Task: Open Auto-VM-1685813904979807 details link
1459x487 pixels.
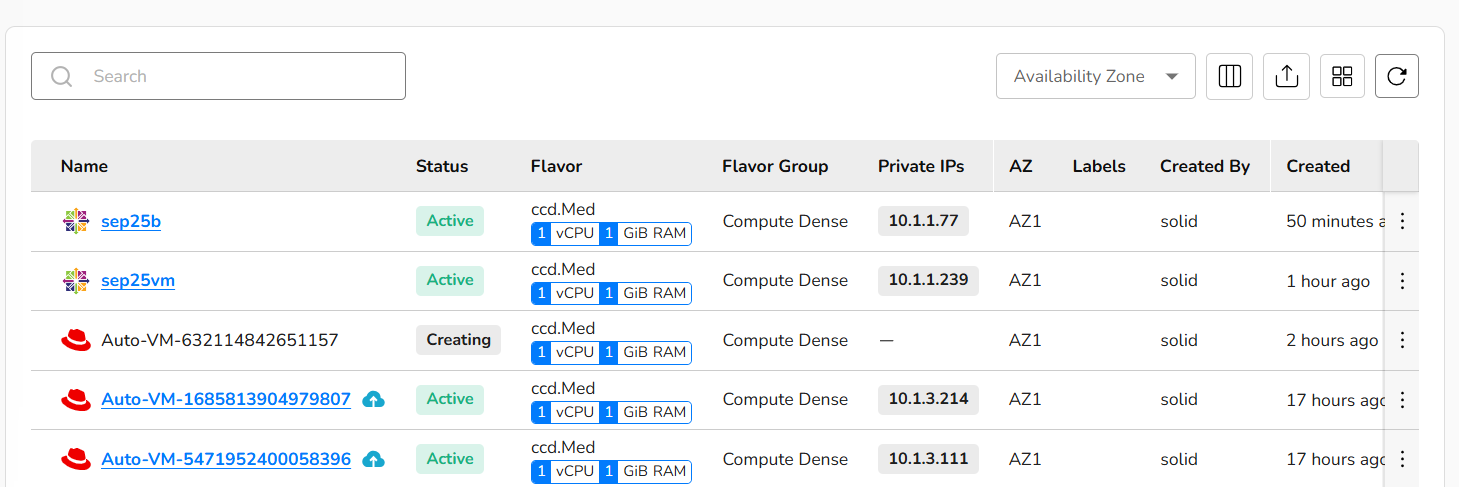Action: coord(226,400)
